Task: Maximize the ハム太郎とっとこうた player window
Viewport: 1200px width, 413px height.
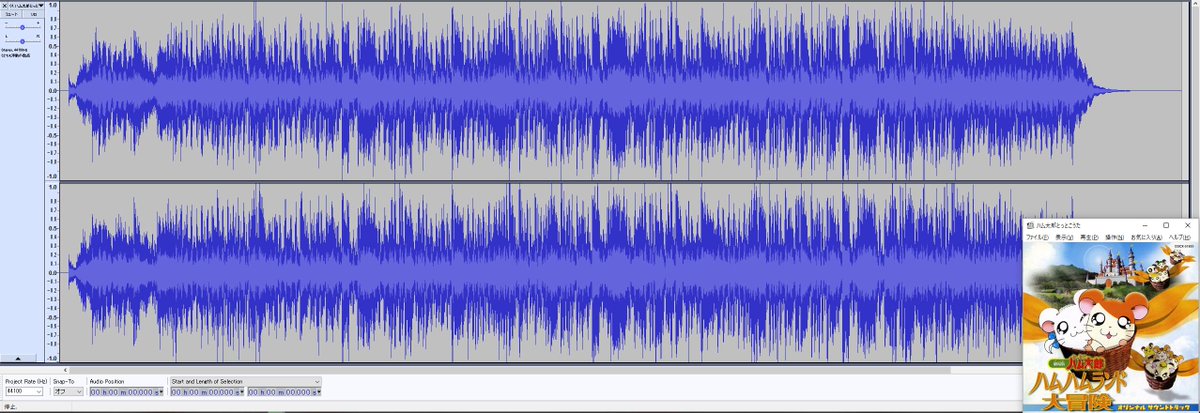Action: pyautogui.click(x=1166, y=225)
